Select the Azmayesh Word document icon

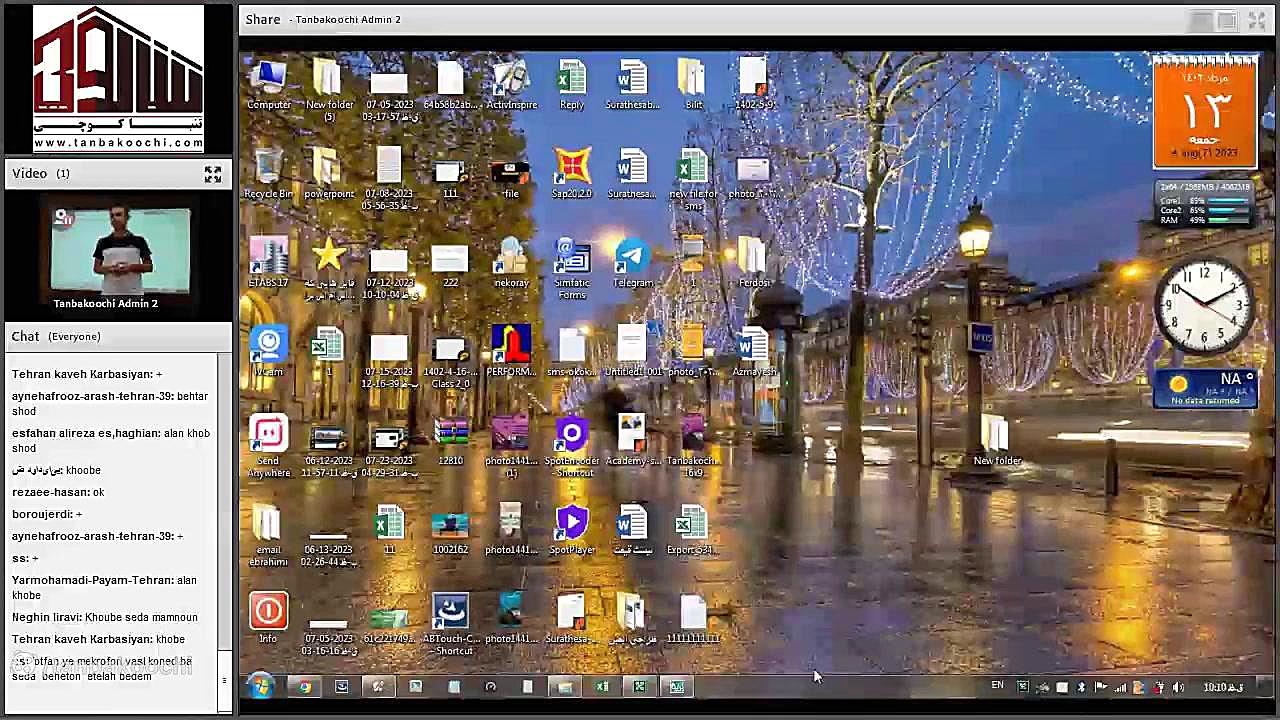pos(754,352)
